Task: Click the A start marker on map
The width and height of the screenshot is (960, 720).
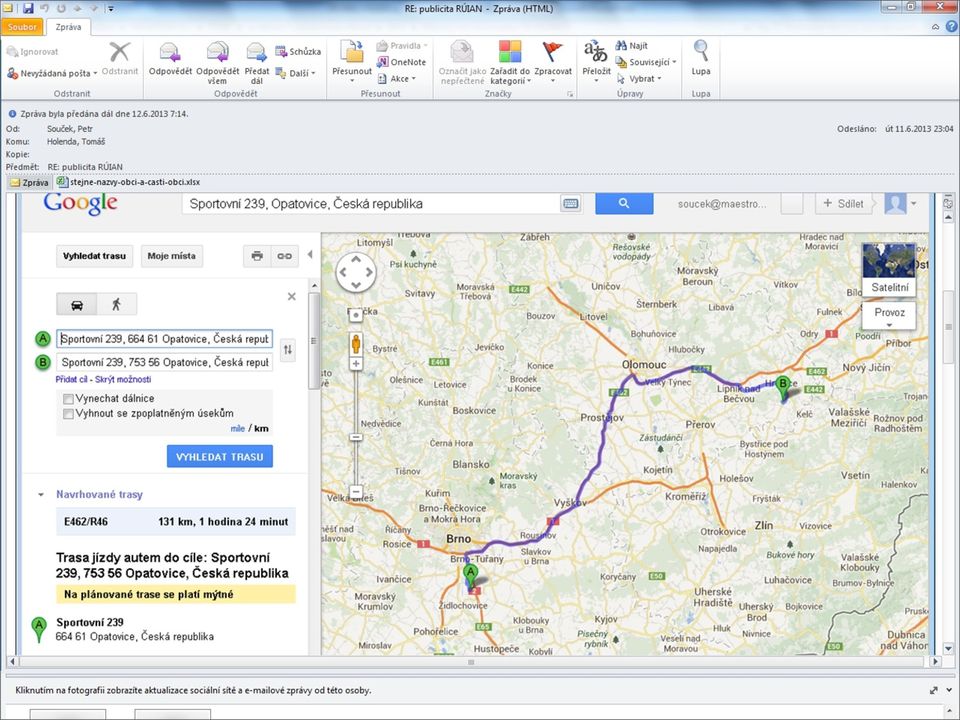Action: tap(470, 577)
